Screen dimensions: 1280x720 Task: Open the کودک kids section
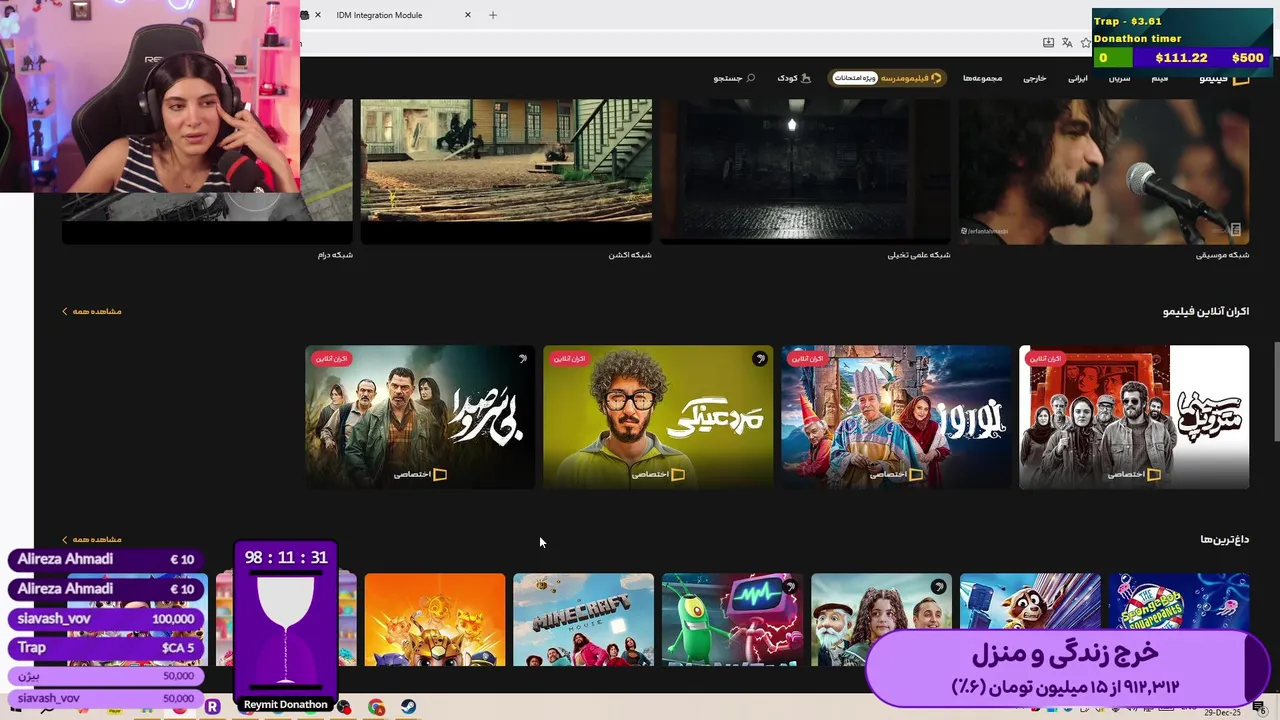coord(794,78)
